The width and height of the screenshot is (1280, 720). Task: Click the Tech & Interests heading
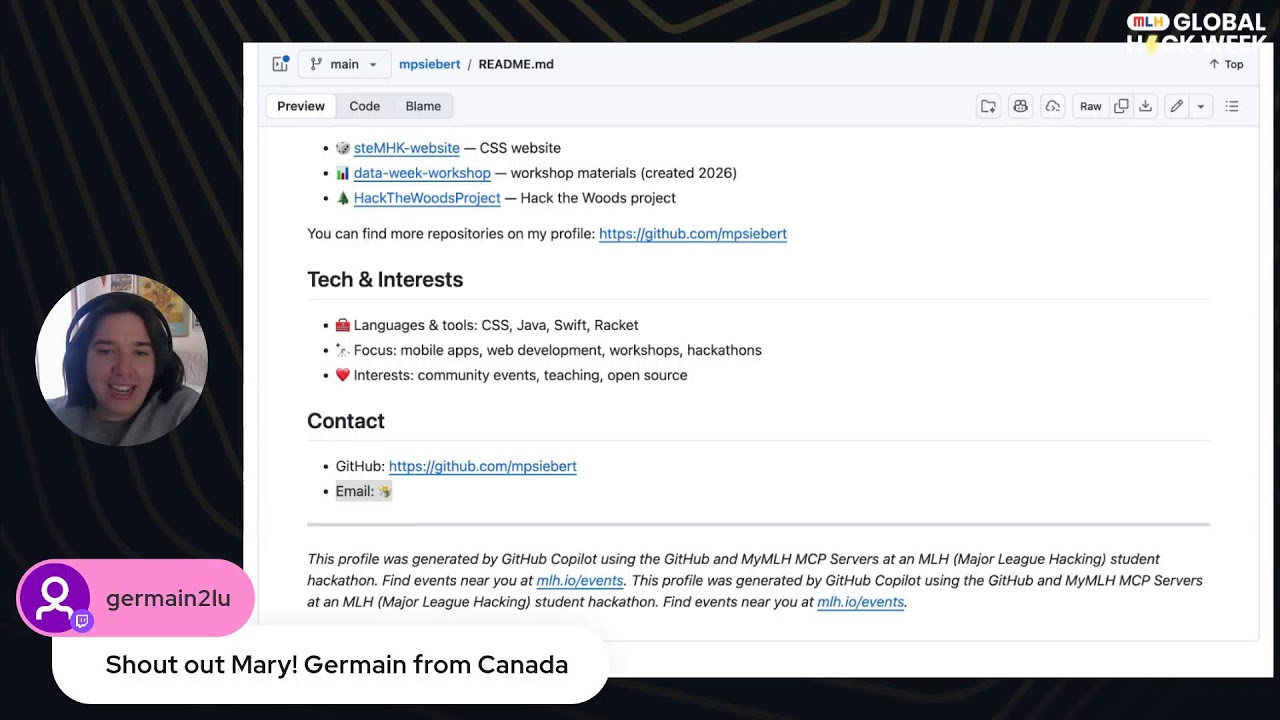tap(385, 280)
